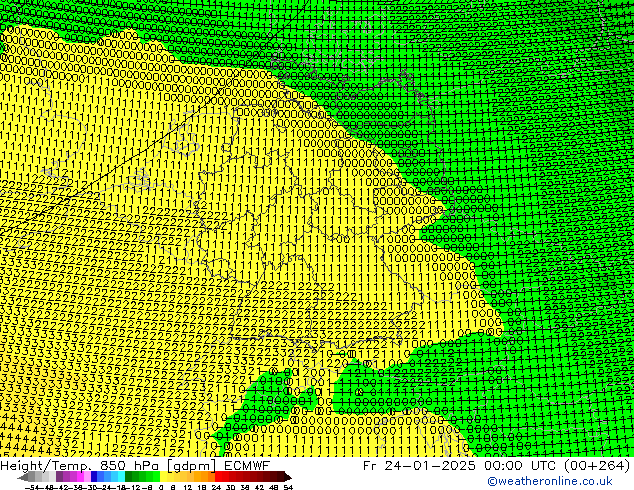Screen dimensions: 634x490
Task: Click the dark purple legend swatch near -42
Action: click(x=59, y=477)
